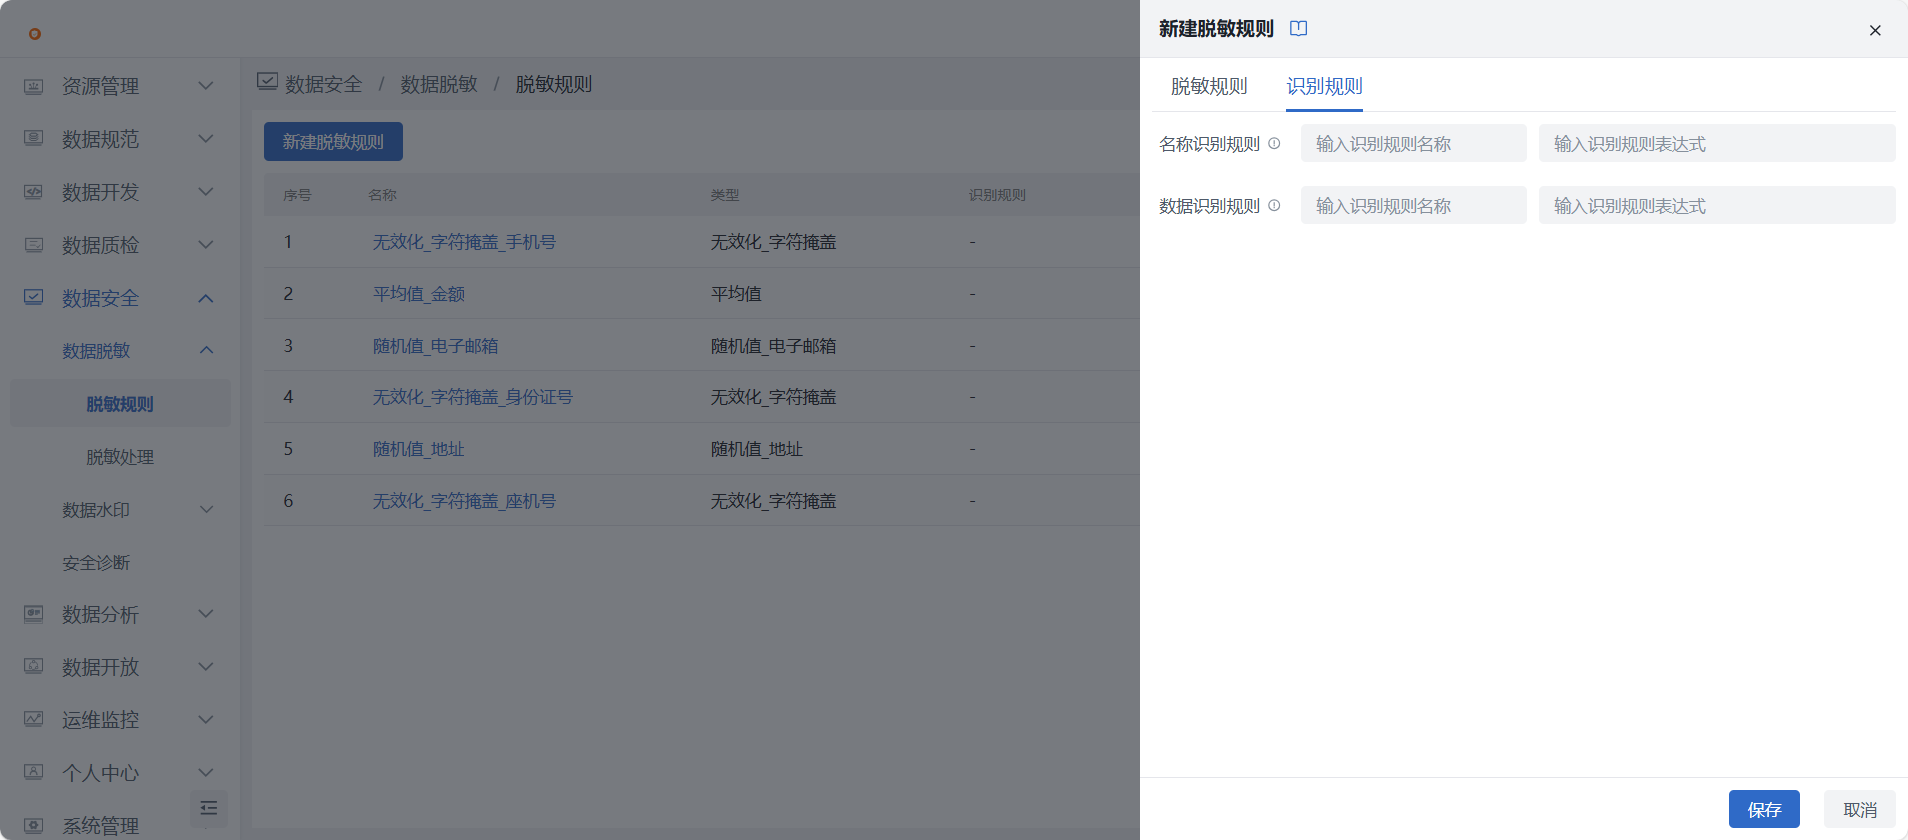
Task: Click 数据脱敏 in the breadcrumb
Action: tap(439, 84)
